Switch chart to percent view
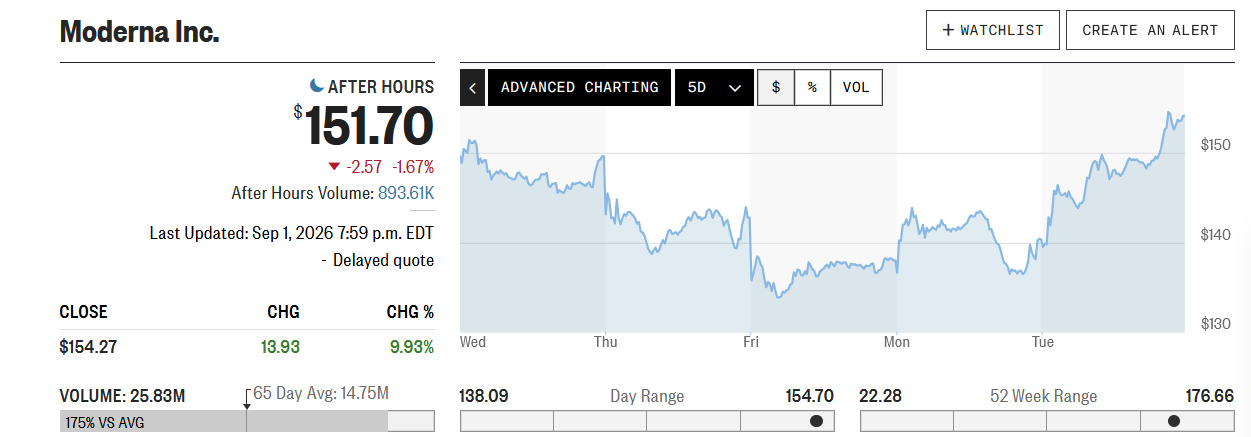The image size is (1251, 437). pos(812,87)
